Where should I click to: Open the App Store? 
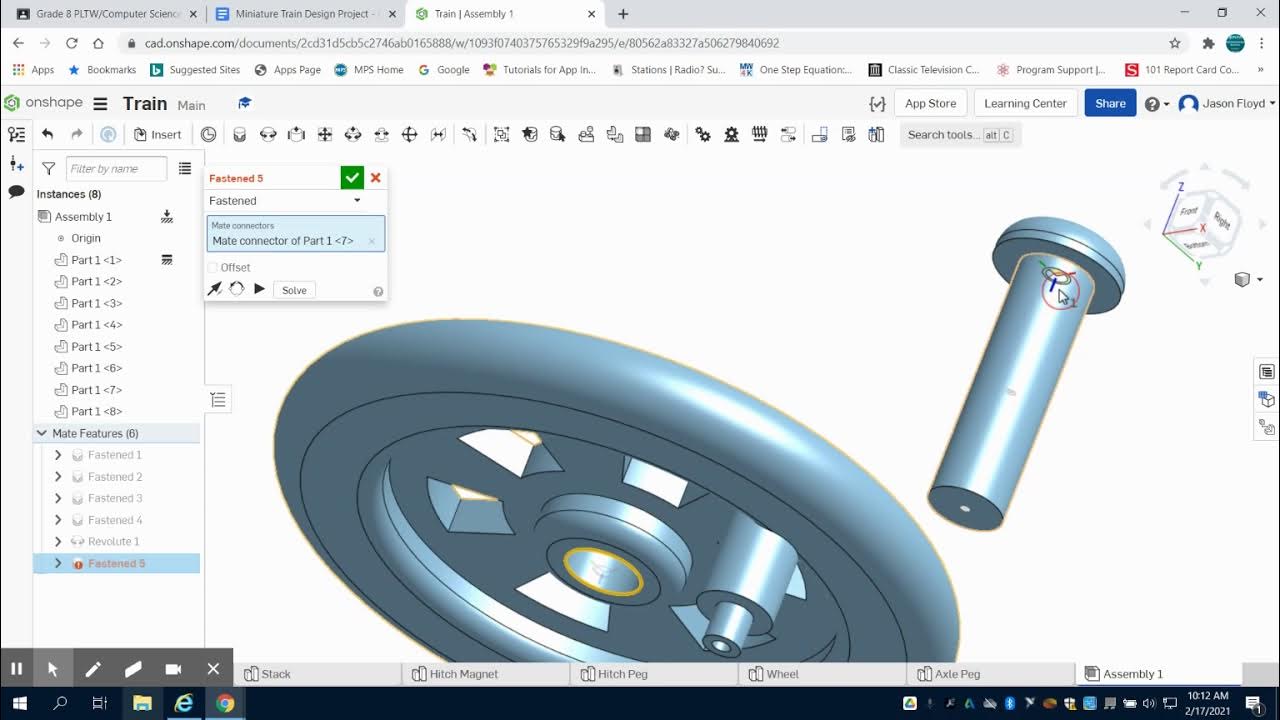coord(930,103)
